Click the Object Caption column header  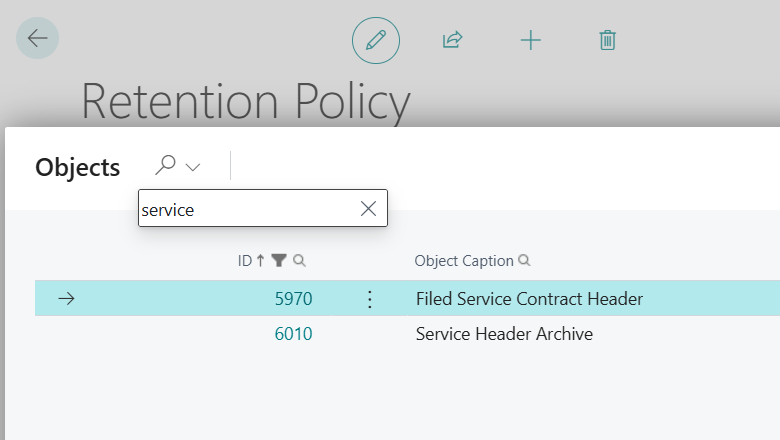464,261
